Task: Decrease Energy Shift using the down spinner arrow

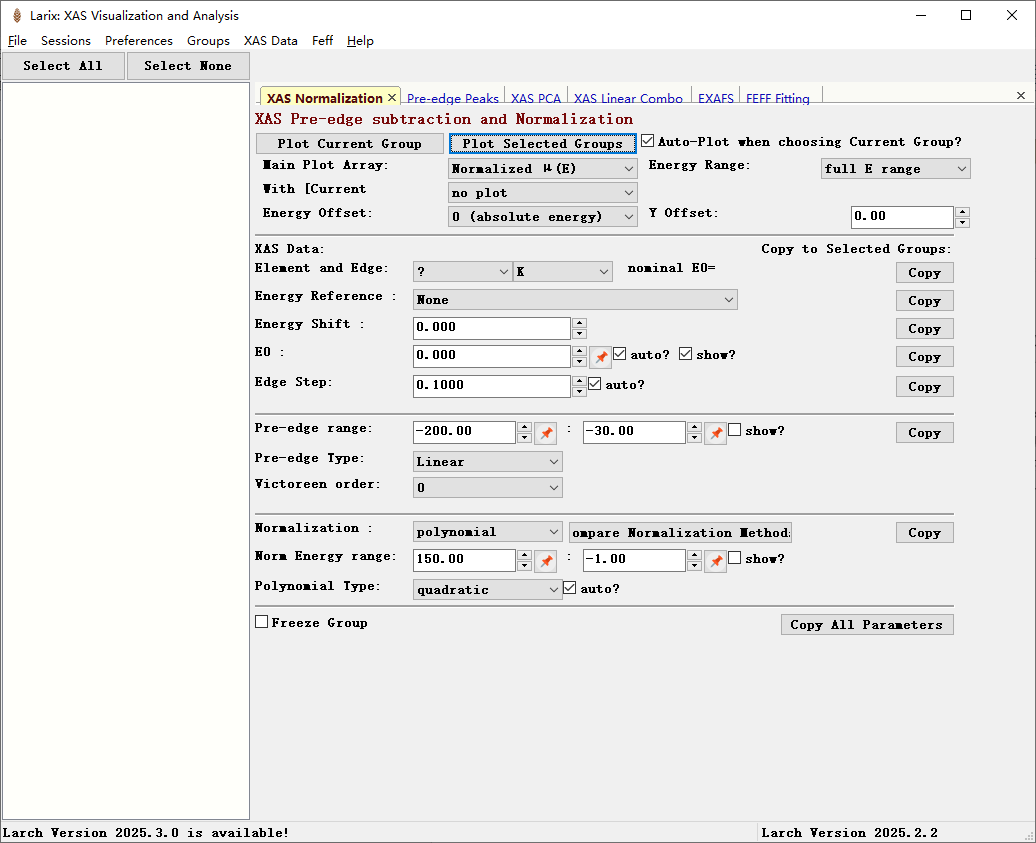Action: (x=579, y=334)
